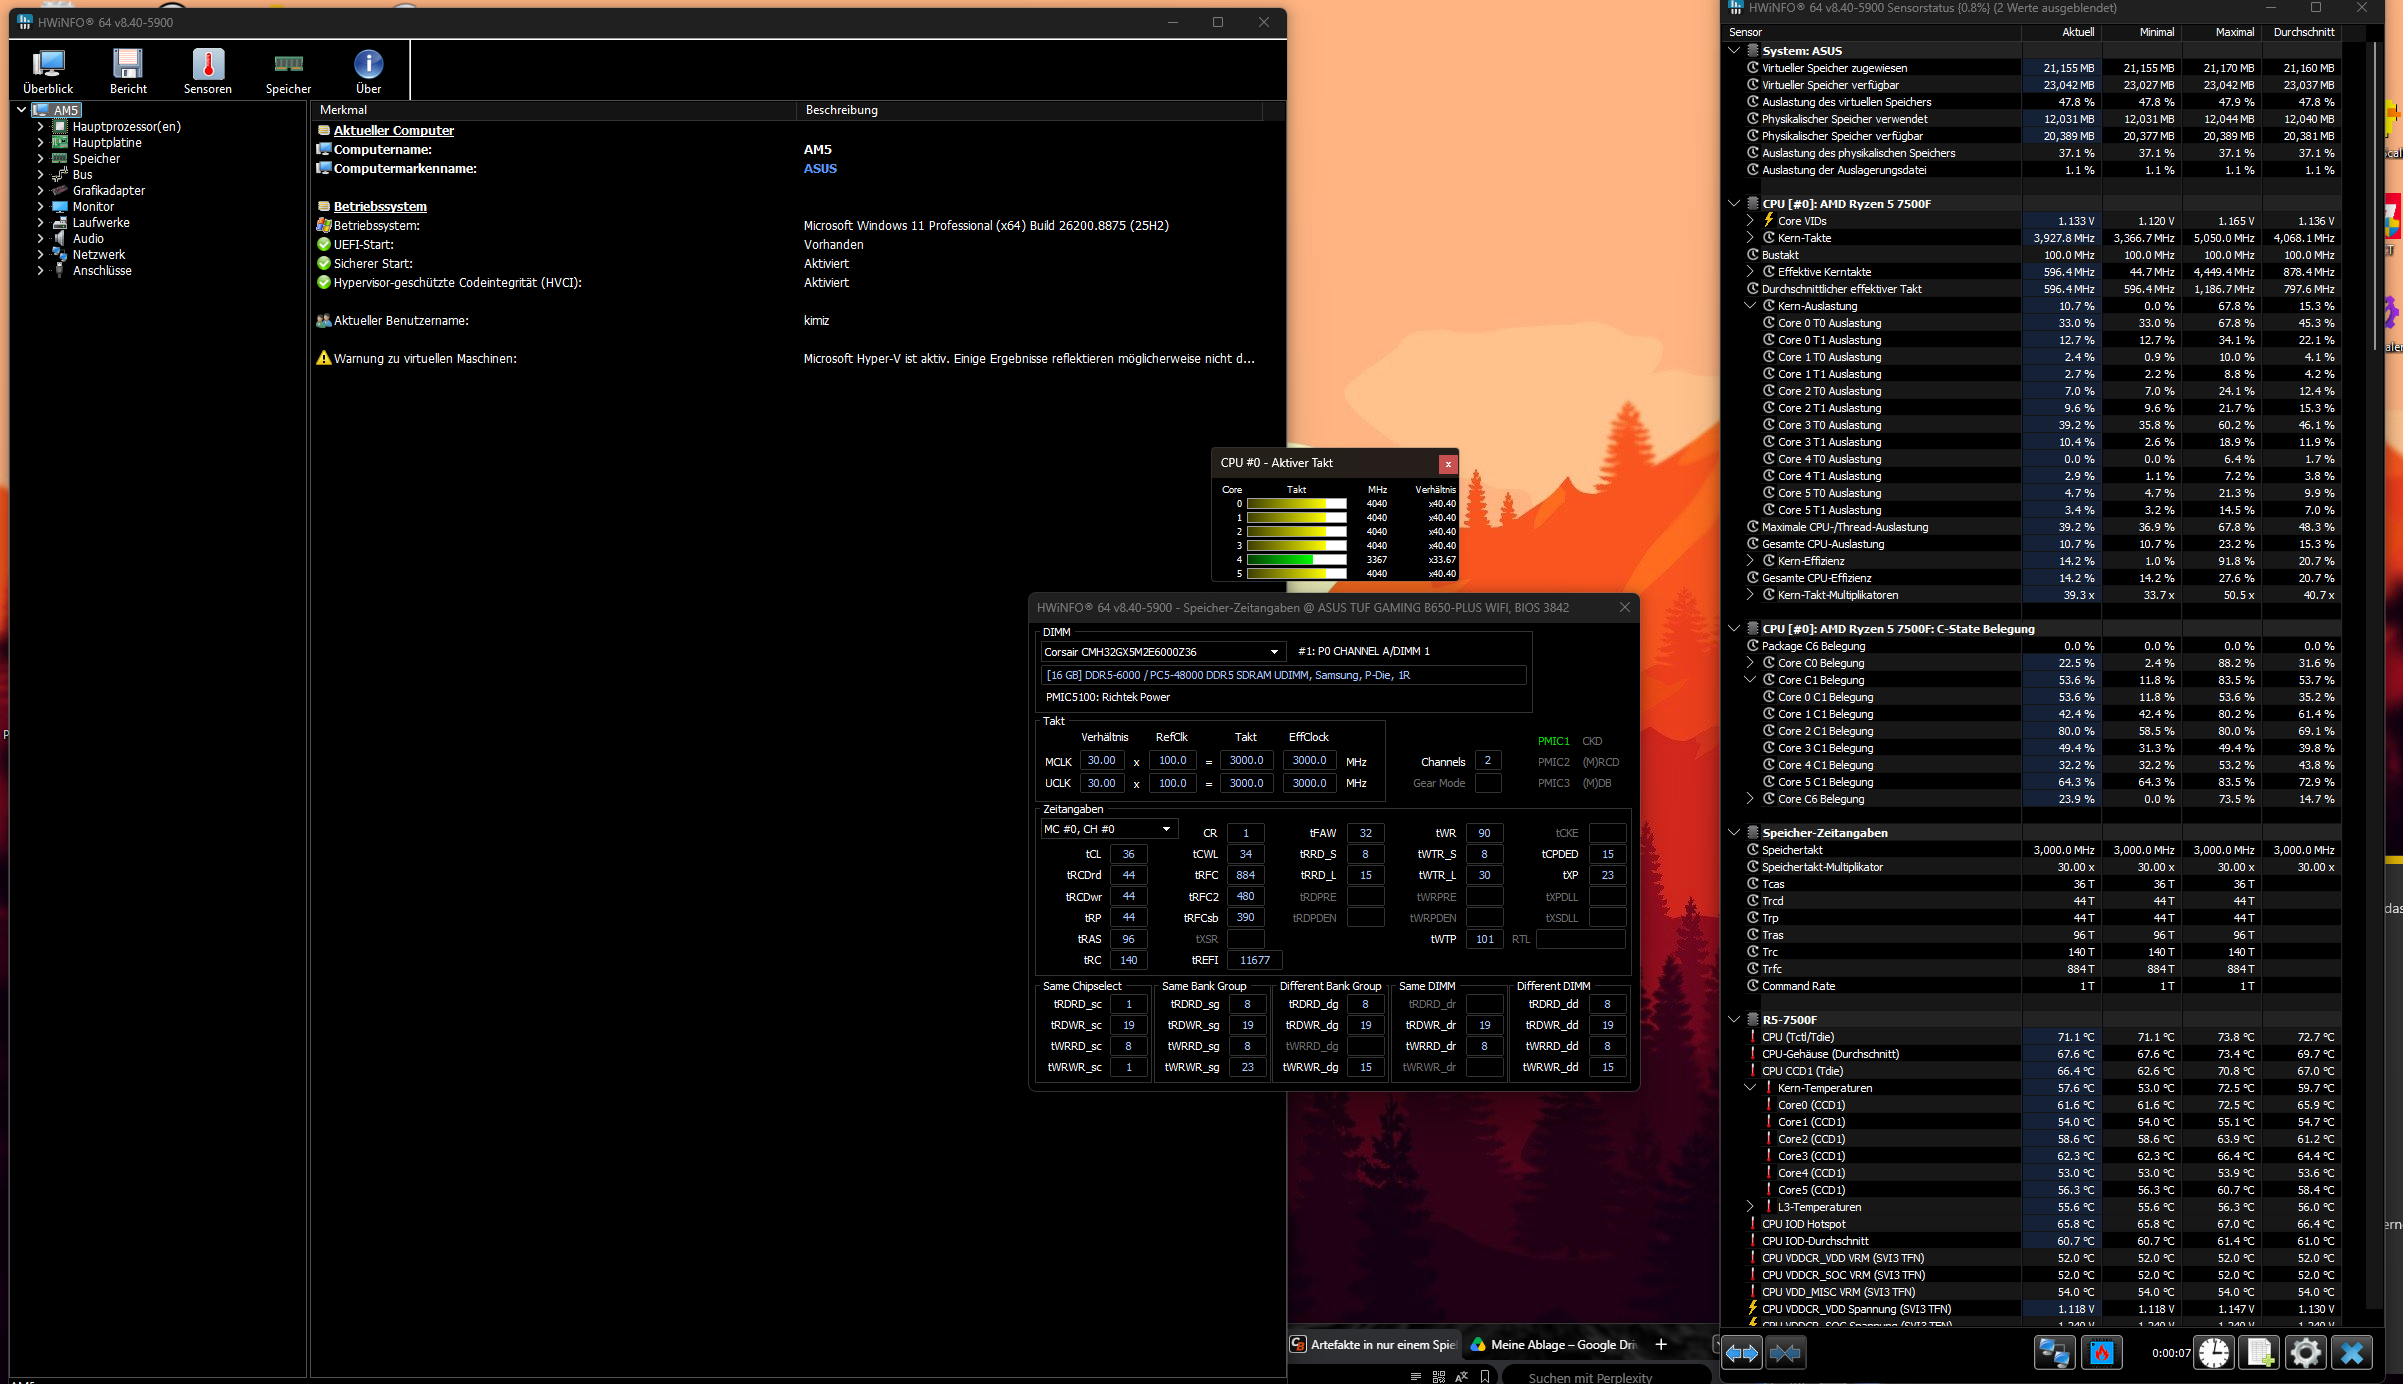Switch to the Artefakte in nur einem Spiel browser tab
Screen dimensions: 2403x1384
pyautogui.click(x=1373, y=1345)
